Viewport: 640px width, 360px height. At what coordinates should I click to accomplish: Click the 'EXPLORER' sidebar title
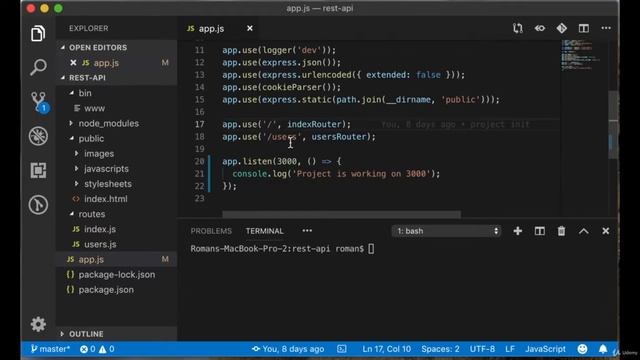tap(89, 28)
